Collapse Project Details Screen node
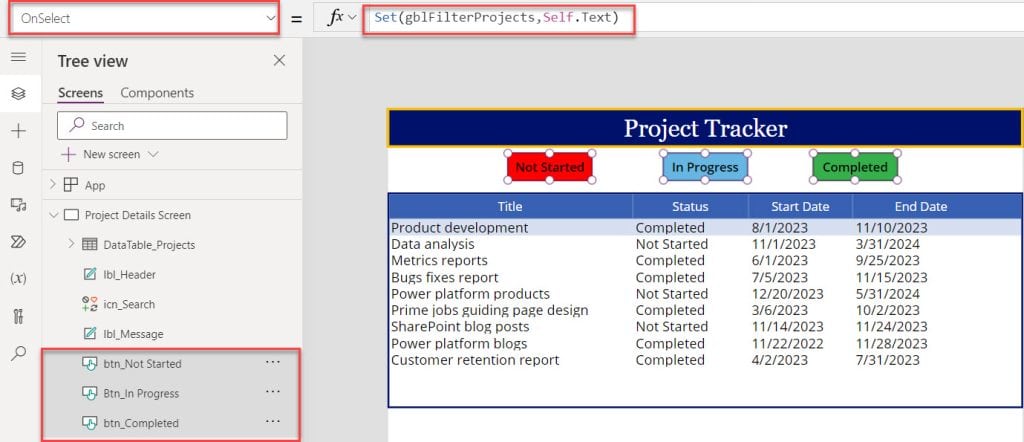1024x442 pixels. tap(54, 215)
